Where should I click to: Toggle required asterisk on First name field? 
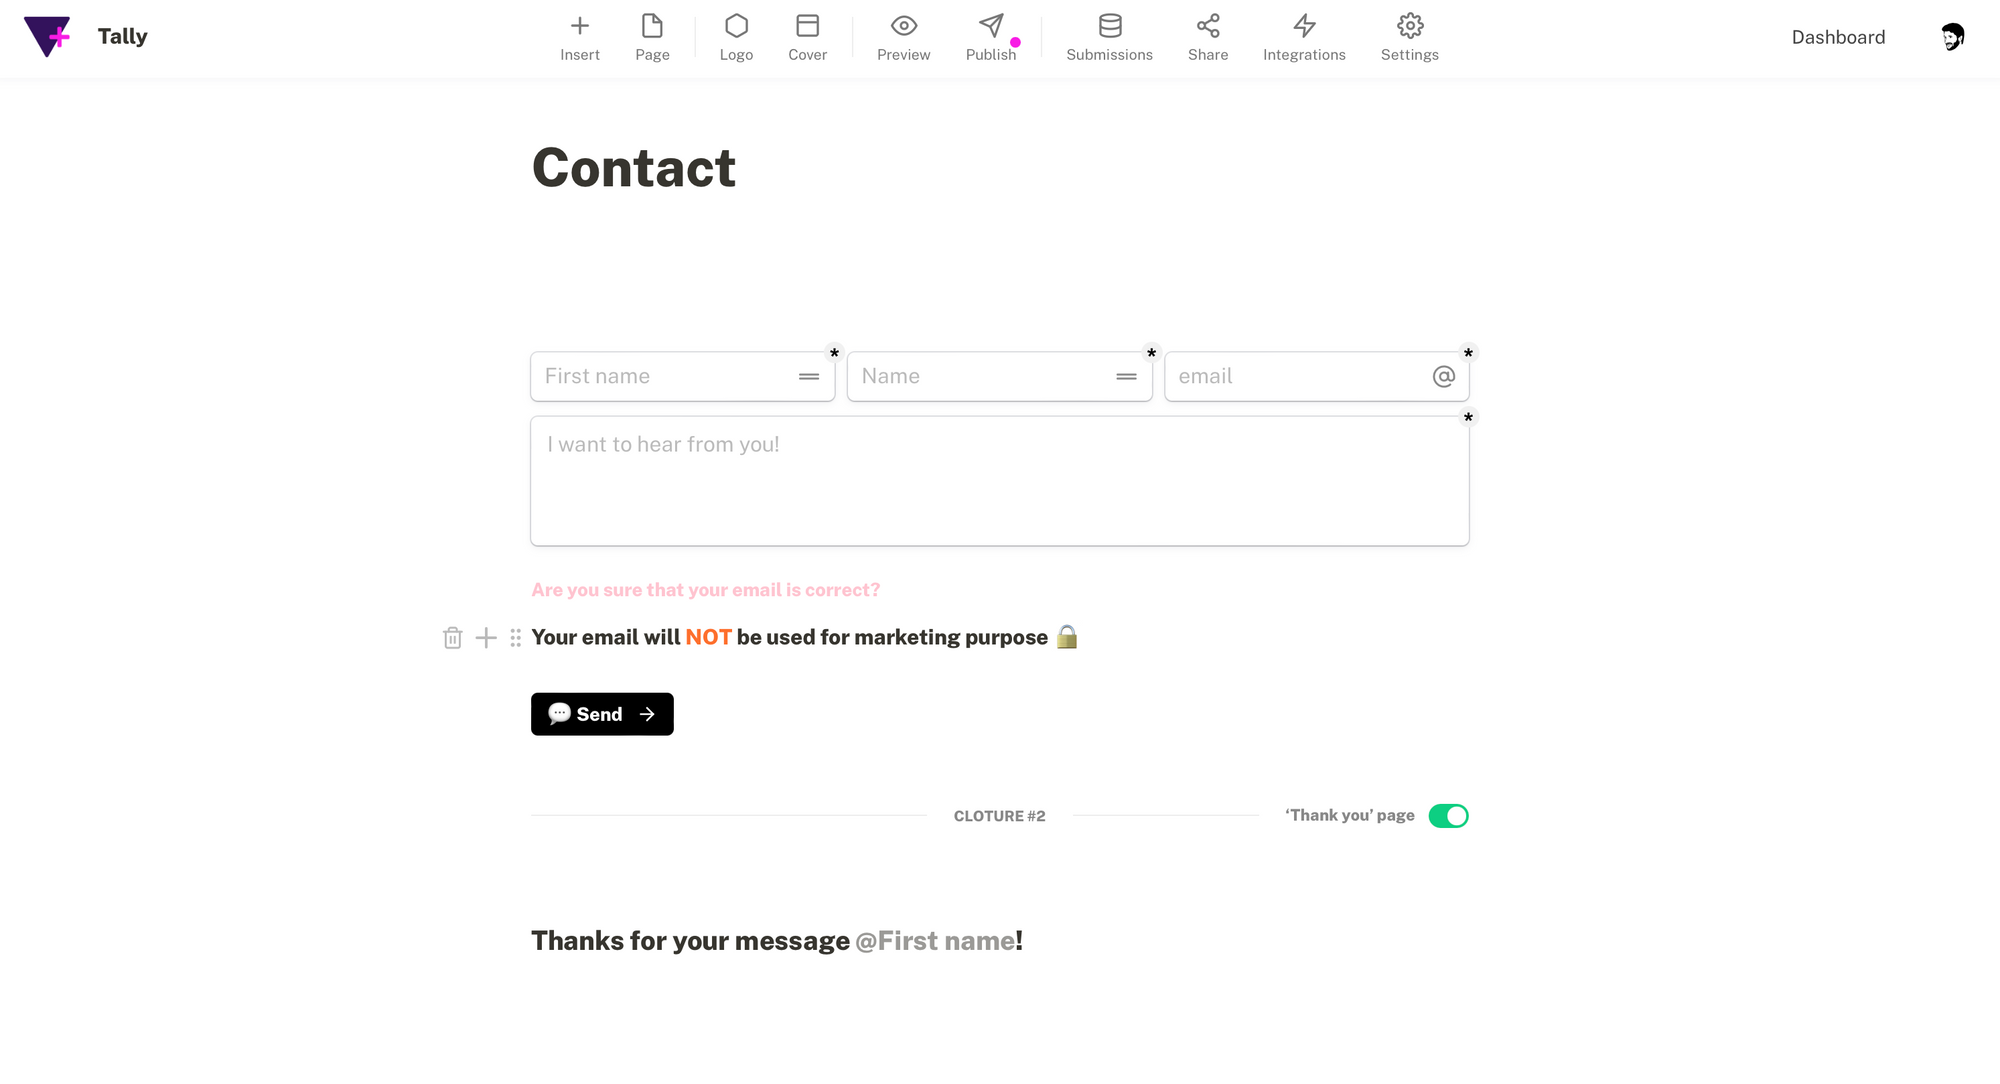click(x=834, y=353)
